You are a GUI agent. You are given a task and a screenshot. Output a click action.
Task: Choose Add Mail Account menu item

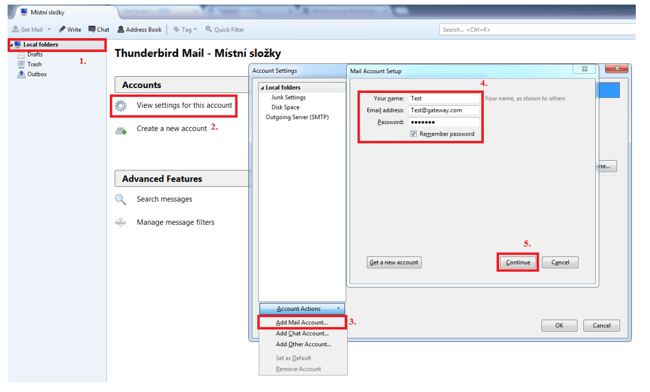302,322
